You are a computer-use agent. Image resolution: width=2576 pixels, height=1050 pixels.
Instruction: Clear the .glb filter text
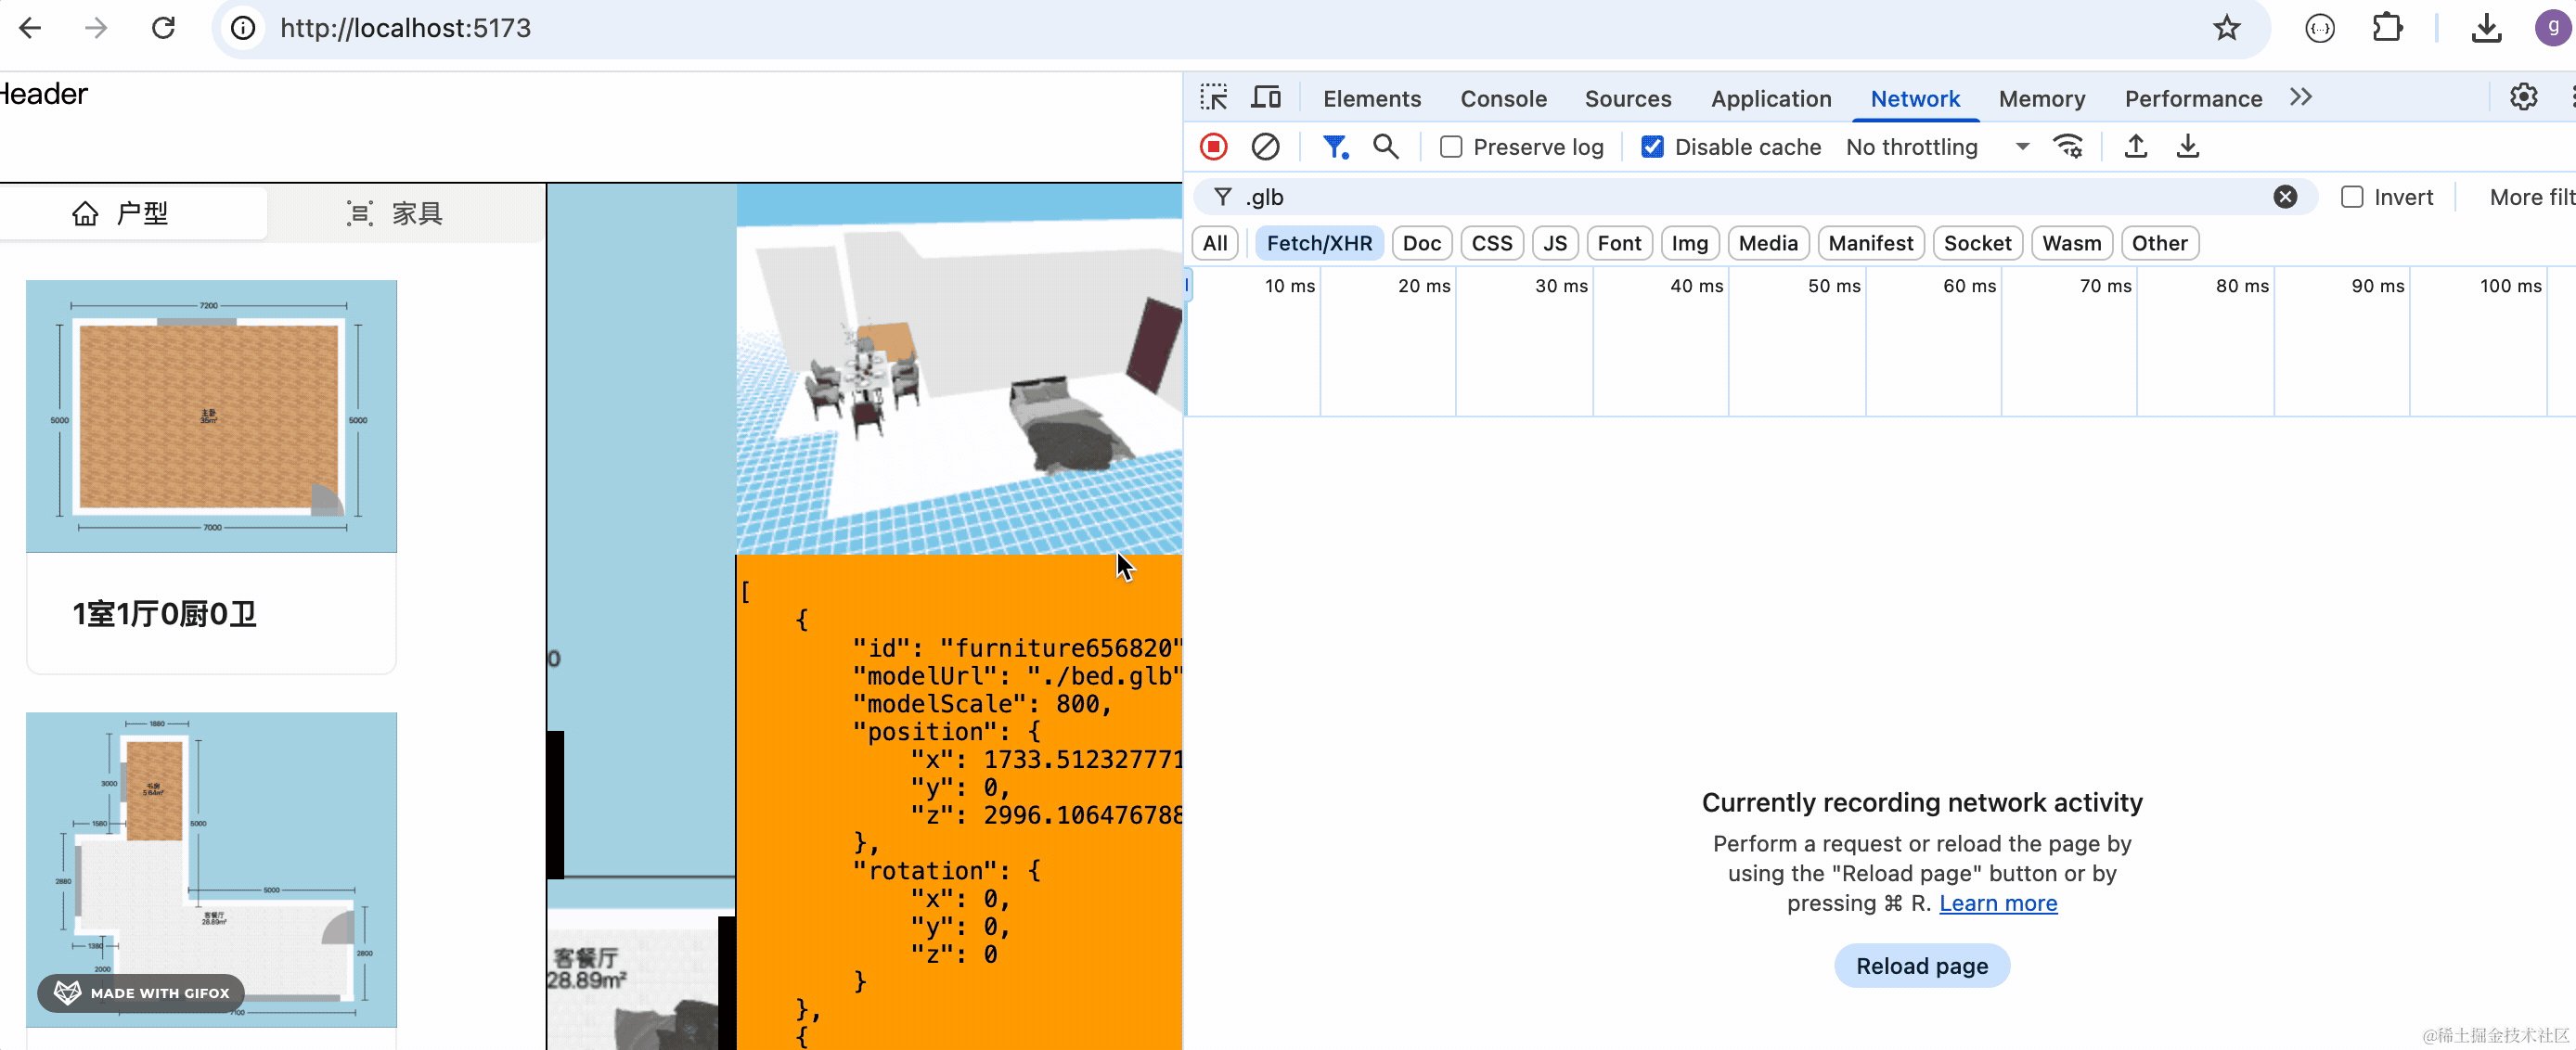click(x=2285, y=197)
